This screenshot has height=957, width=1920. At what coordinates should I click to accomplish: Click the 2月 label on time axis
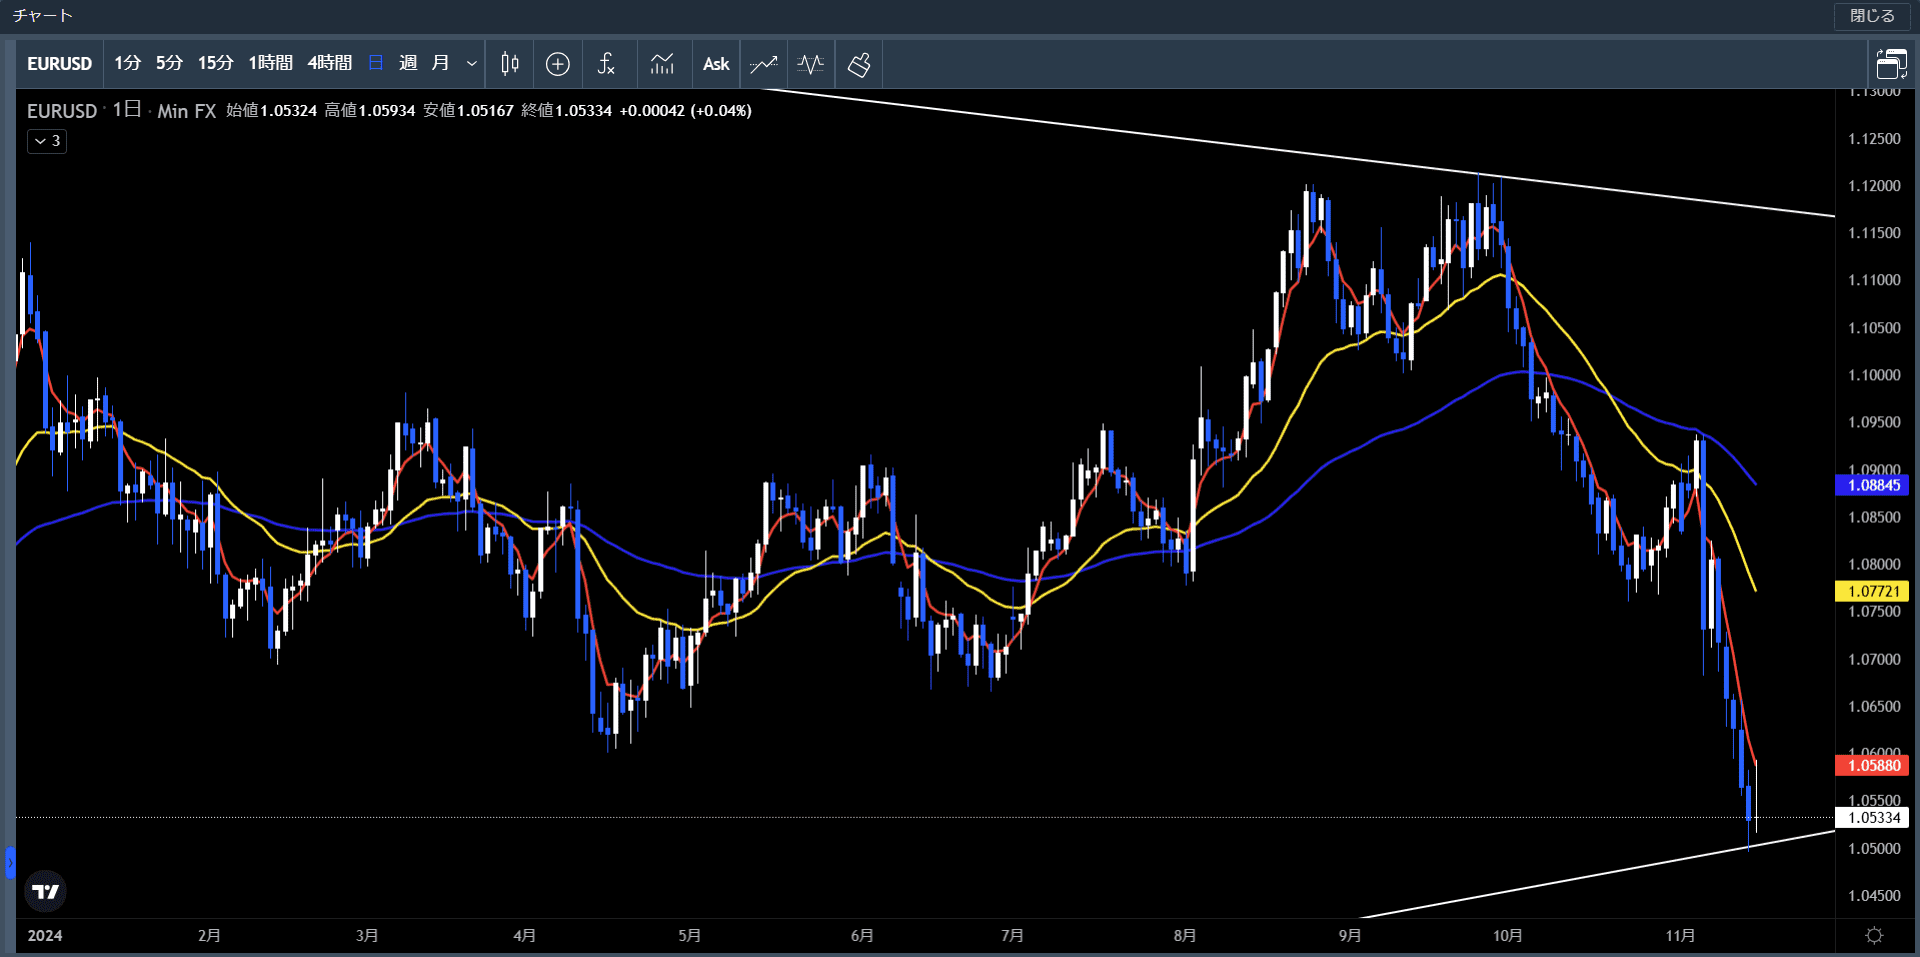(209, 935)
